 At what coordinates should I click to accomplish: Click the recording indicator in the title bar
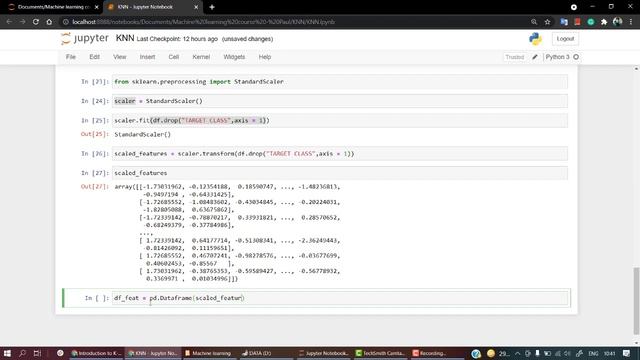[573, 7]
